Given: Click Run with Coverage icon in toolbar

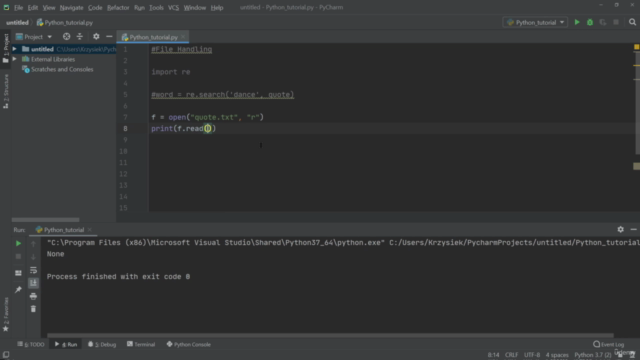Looking at the screenshot, I should (603, 22).
